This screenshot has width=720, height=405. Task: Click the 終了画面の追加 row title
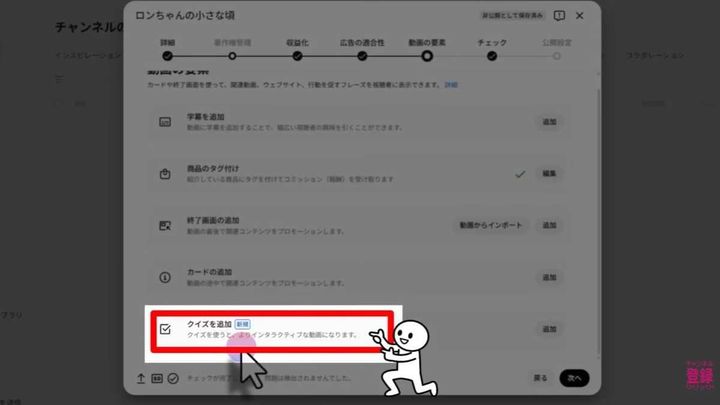(213, 220)
